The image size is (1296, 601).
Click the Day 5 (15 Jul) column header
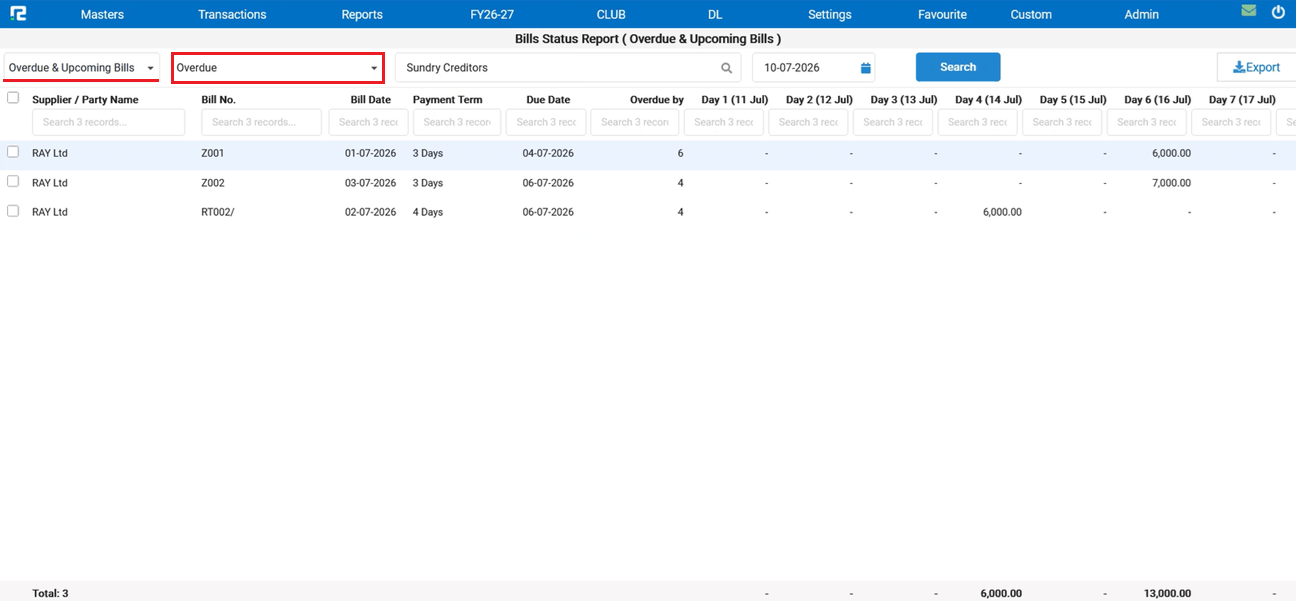[x=1073, y=100]
